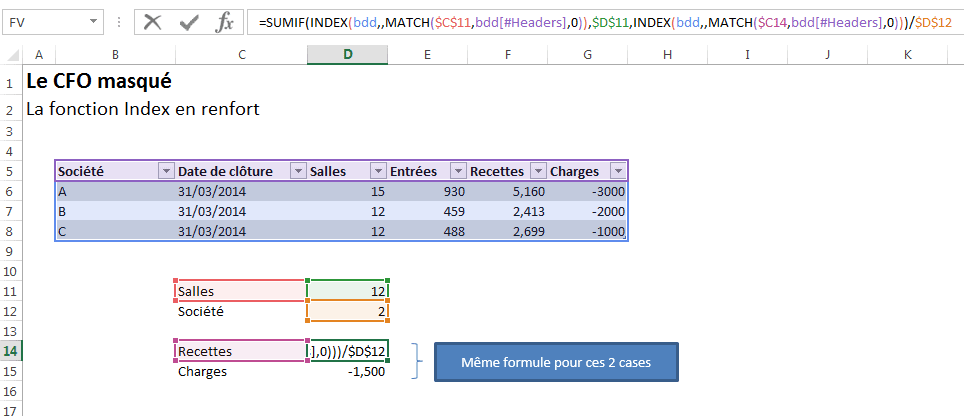
Task: Open Entrées column filter dropdown
Action: click(457, 171)
